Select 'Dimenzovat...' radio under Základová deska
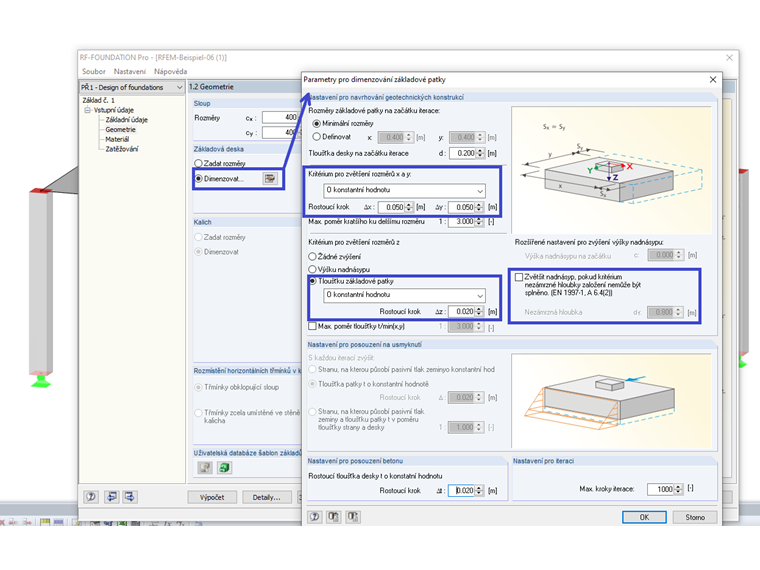The image size is (760, 570). coord(198,178)
